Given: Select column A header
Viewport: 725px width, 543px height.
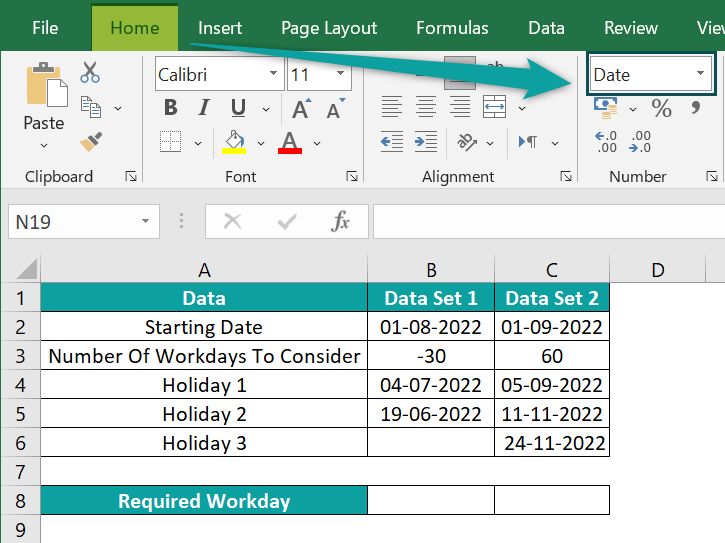Looking at the screenshot, I should coord(204,270).
